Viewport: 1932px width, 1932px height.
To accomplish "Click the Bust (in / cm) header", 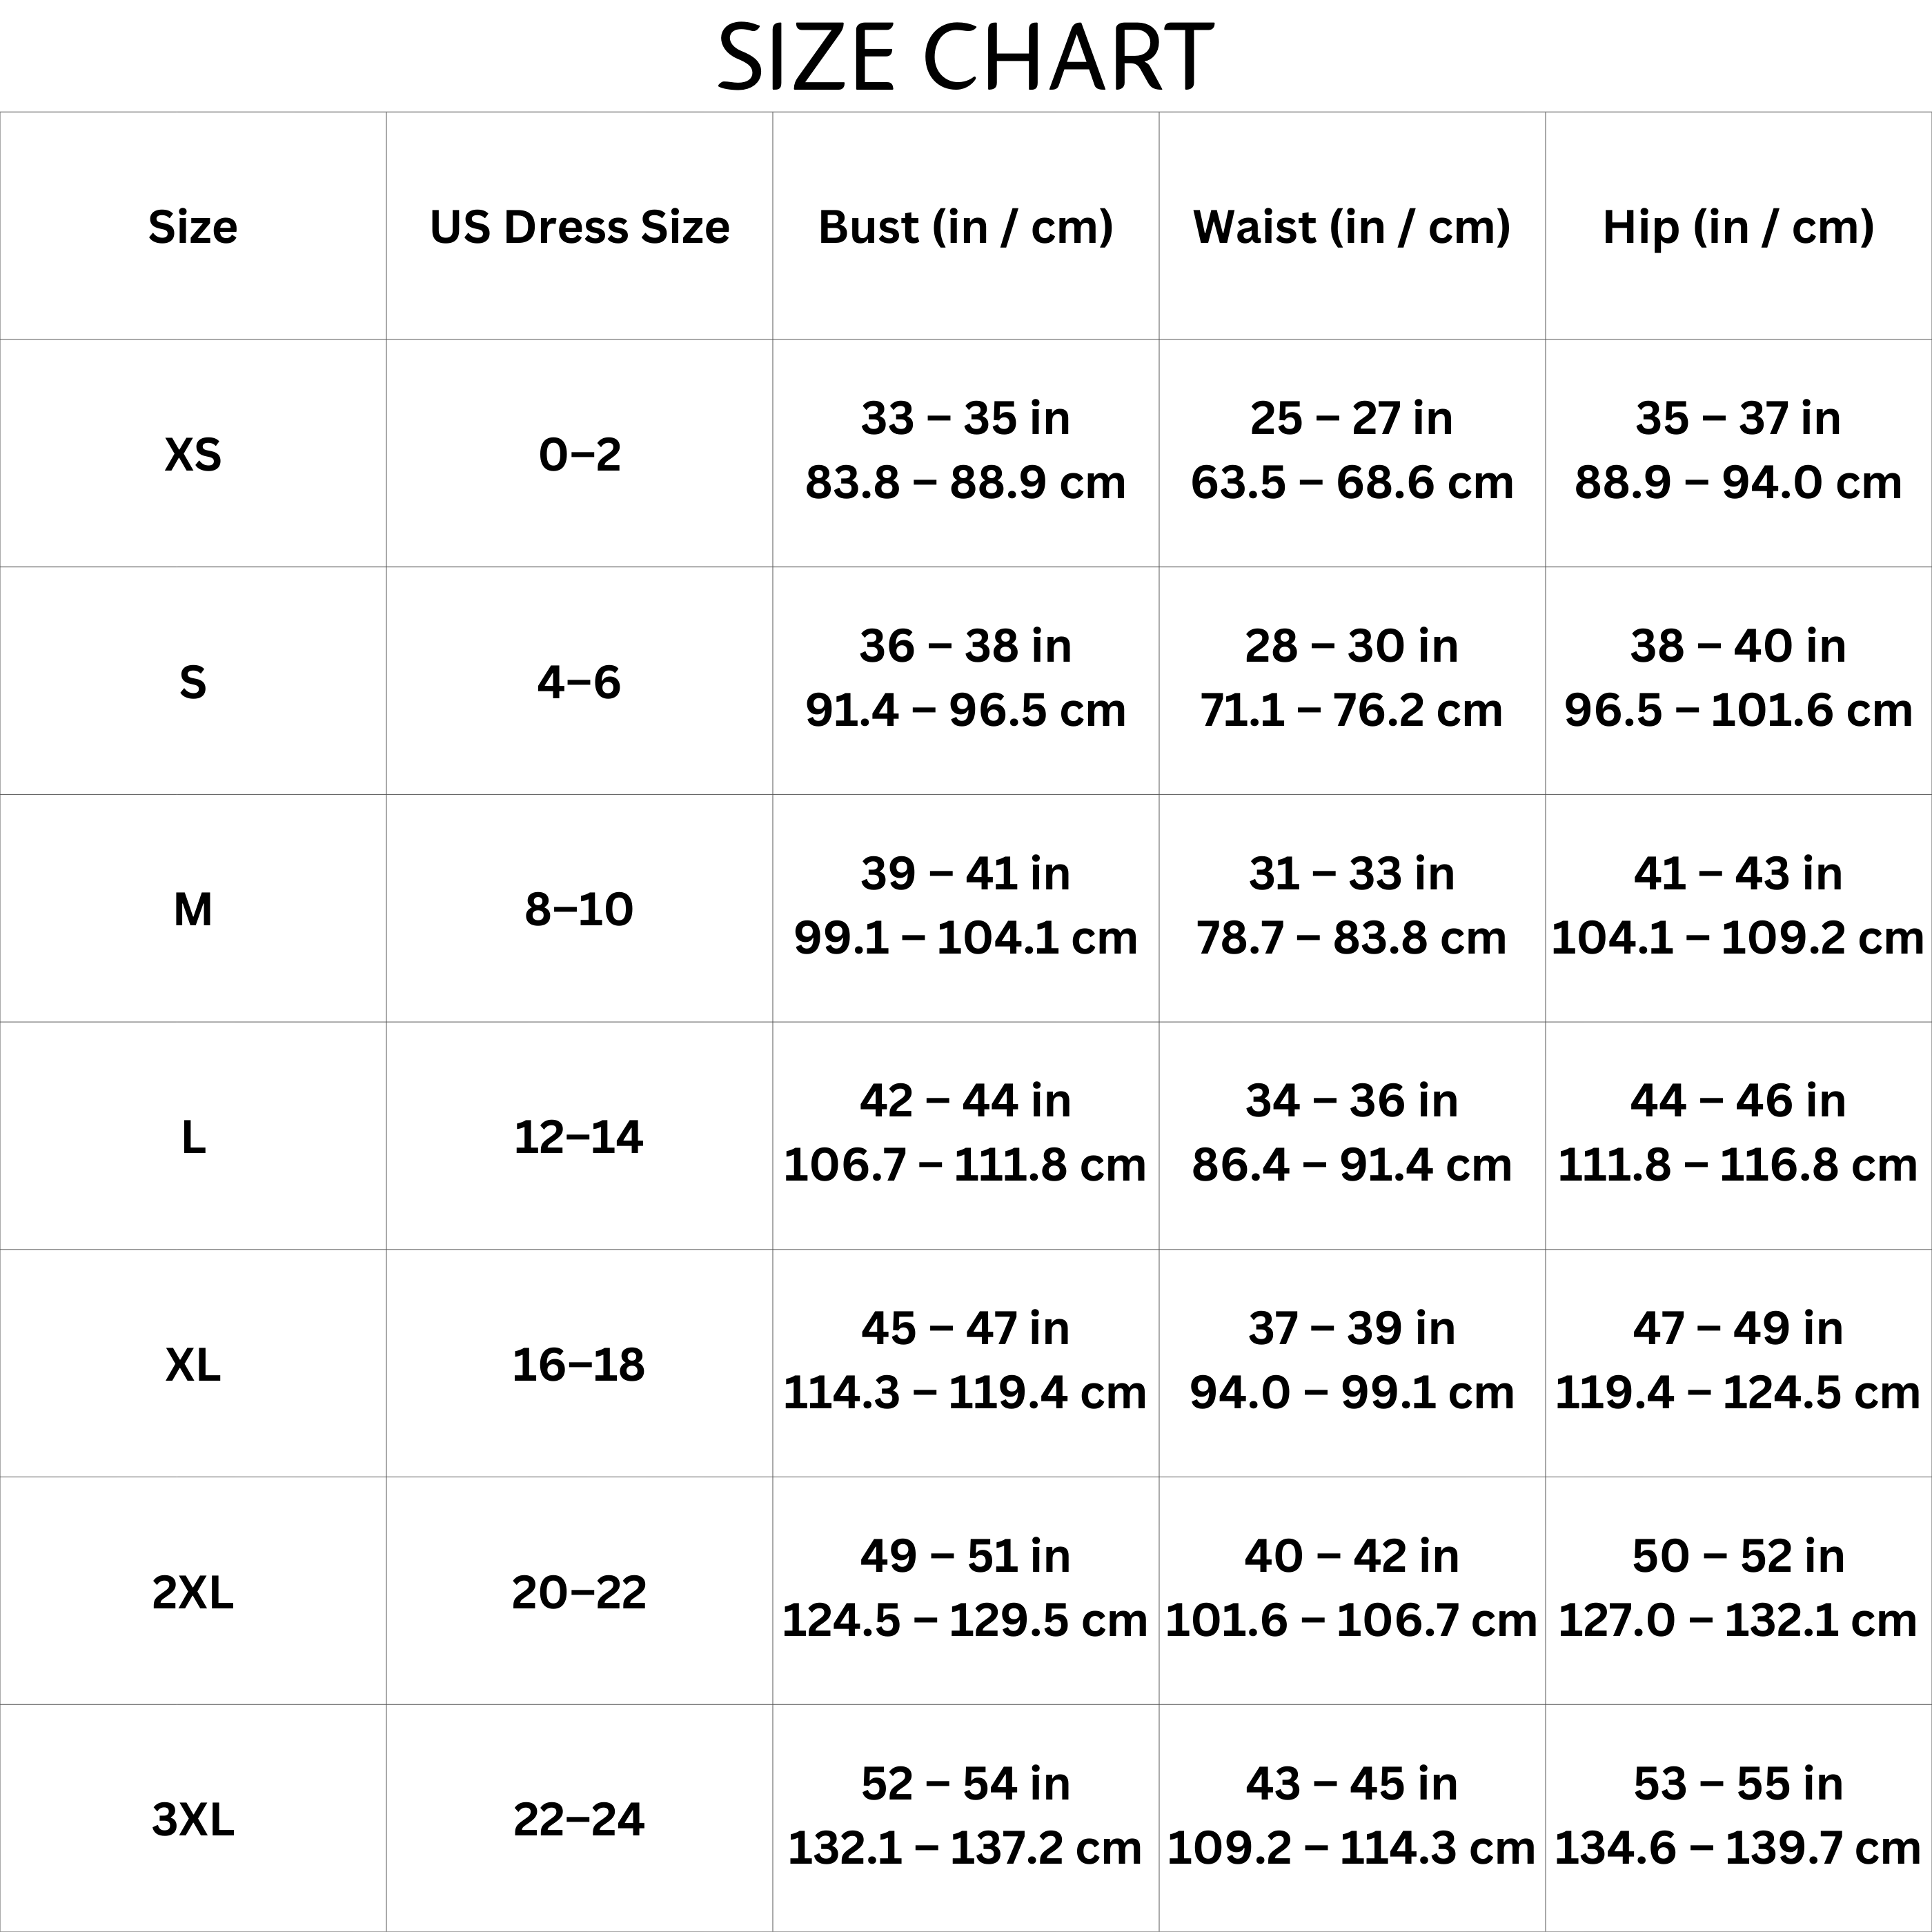I will pyautogui.click(x=965, y=227).
